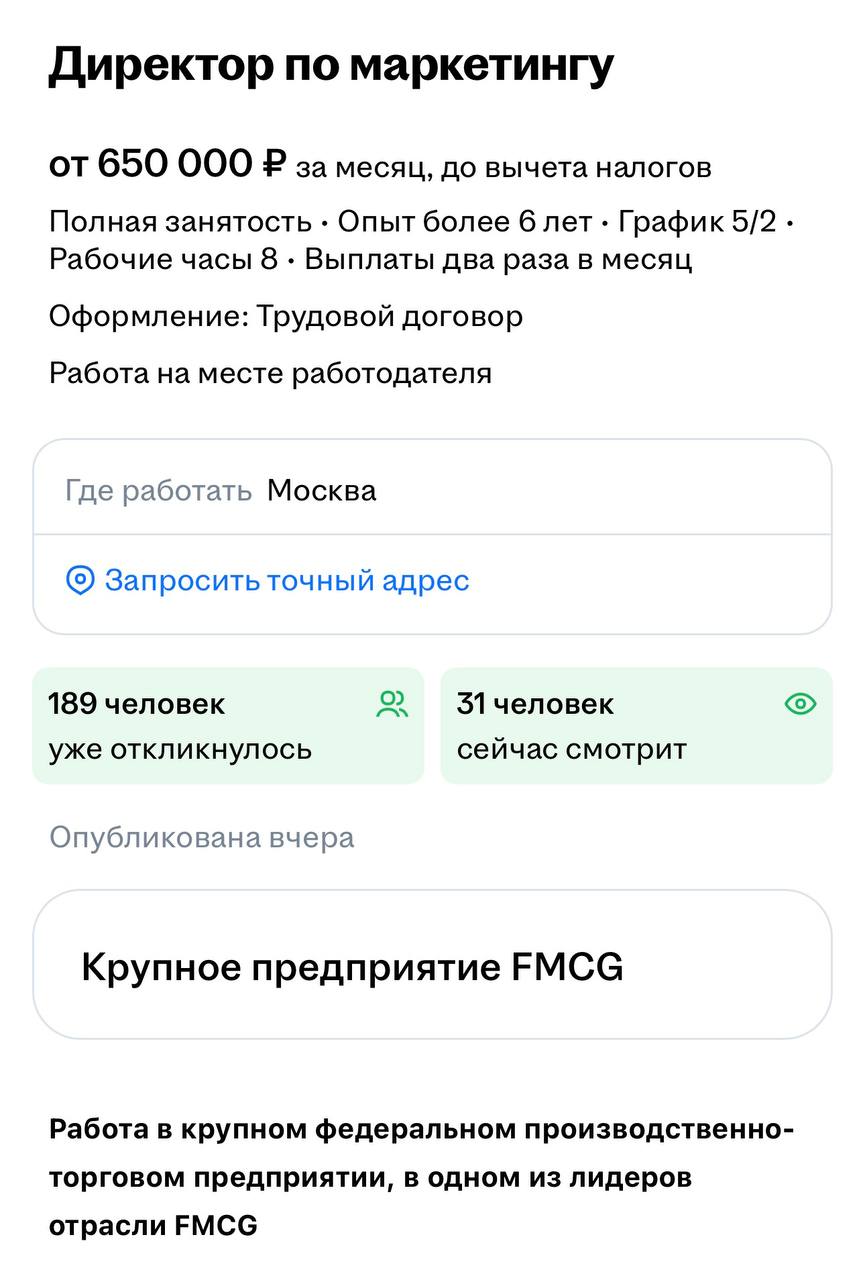Click the location pin icon
Viewport: 865px width, 1280px height.
pyautogui.click(x=80, y=580)
